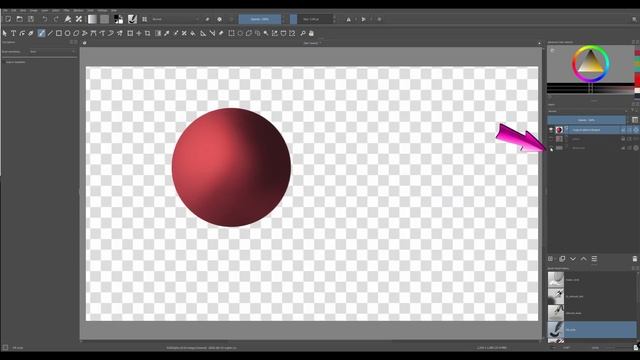Viewport: 640px width, 360px height.
Task: Select the Freehand Brush tool
Action: tap(41, 33)
